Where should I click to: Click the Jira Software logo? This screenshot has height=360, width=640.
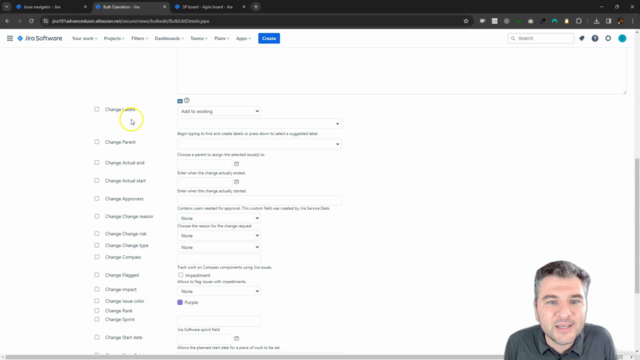[40, 38]
